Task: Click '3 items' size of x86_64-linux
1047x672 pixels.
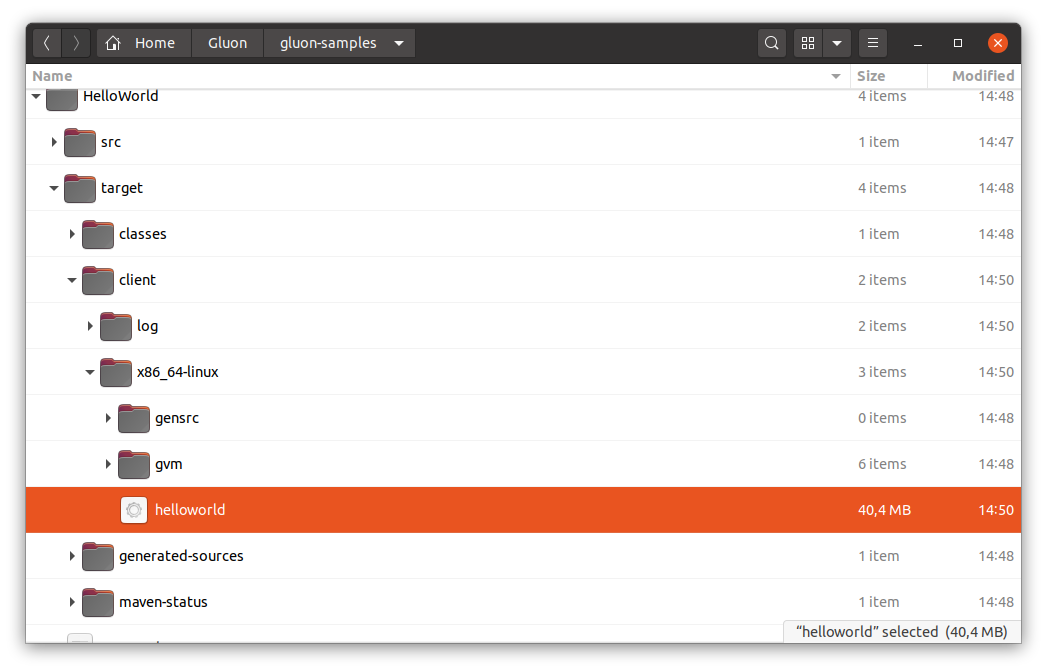Action: click(882, 372)
